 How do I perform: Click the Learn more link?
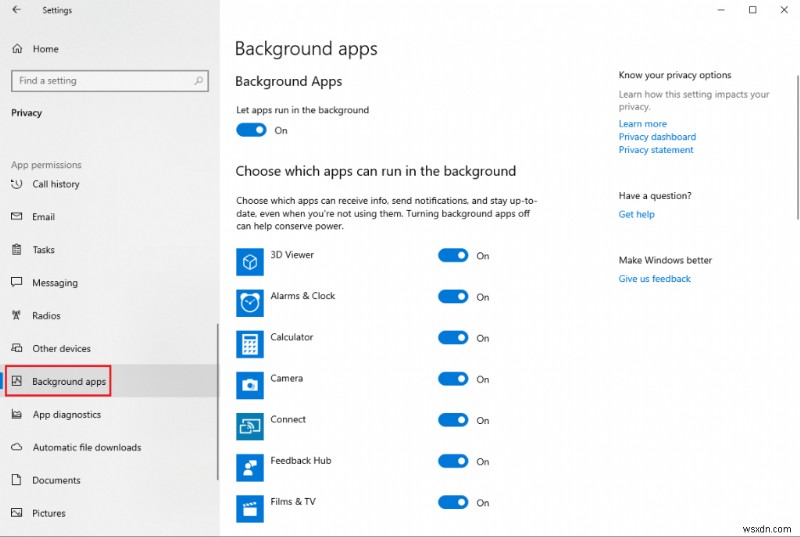coord(642,124)
